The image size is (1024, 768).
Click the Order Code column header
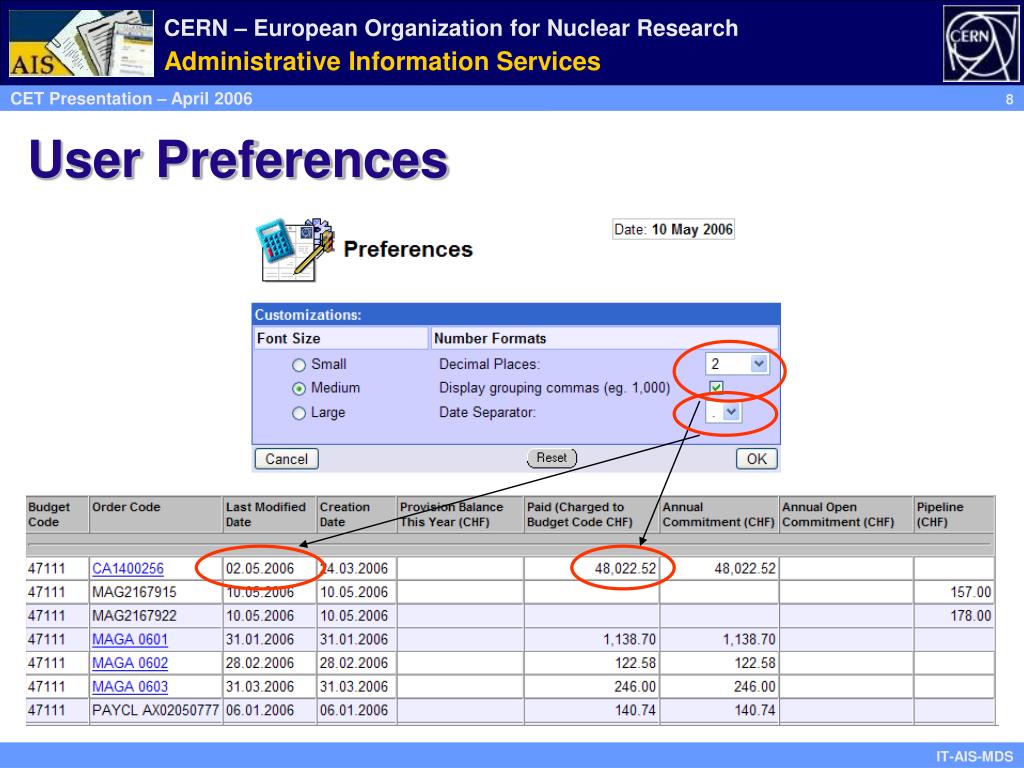[156, 515]
